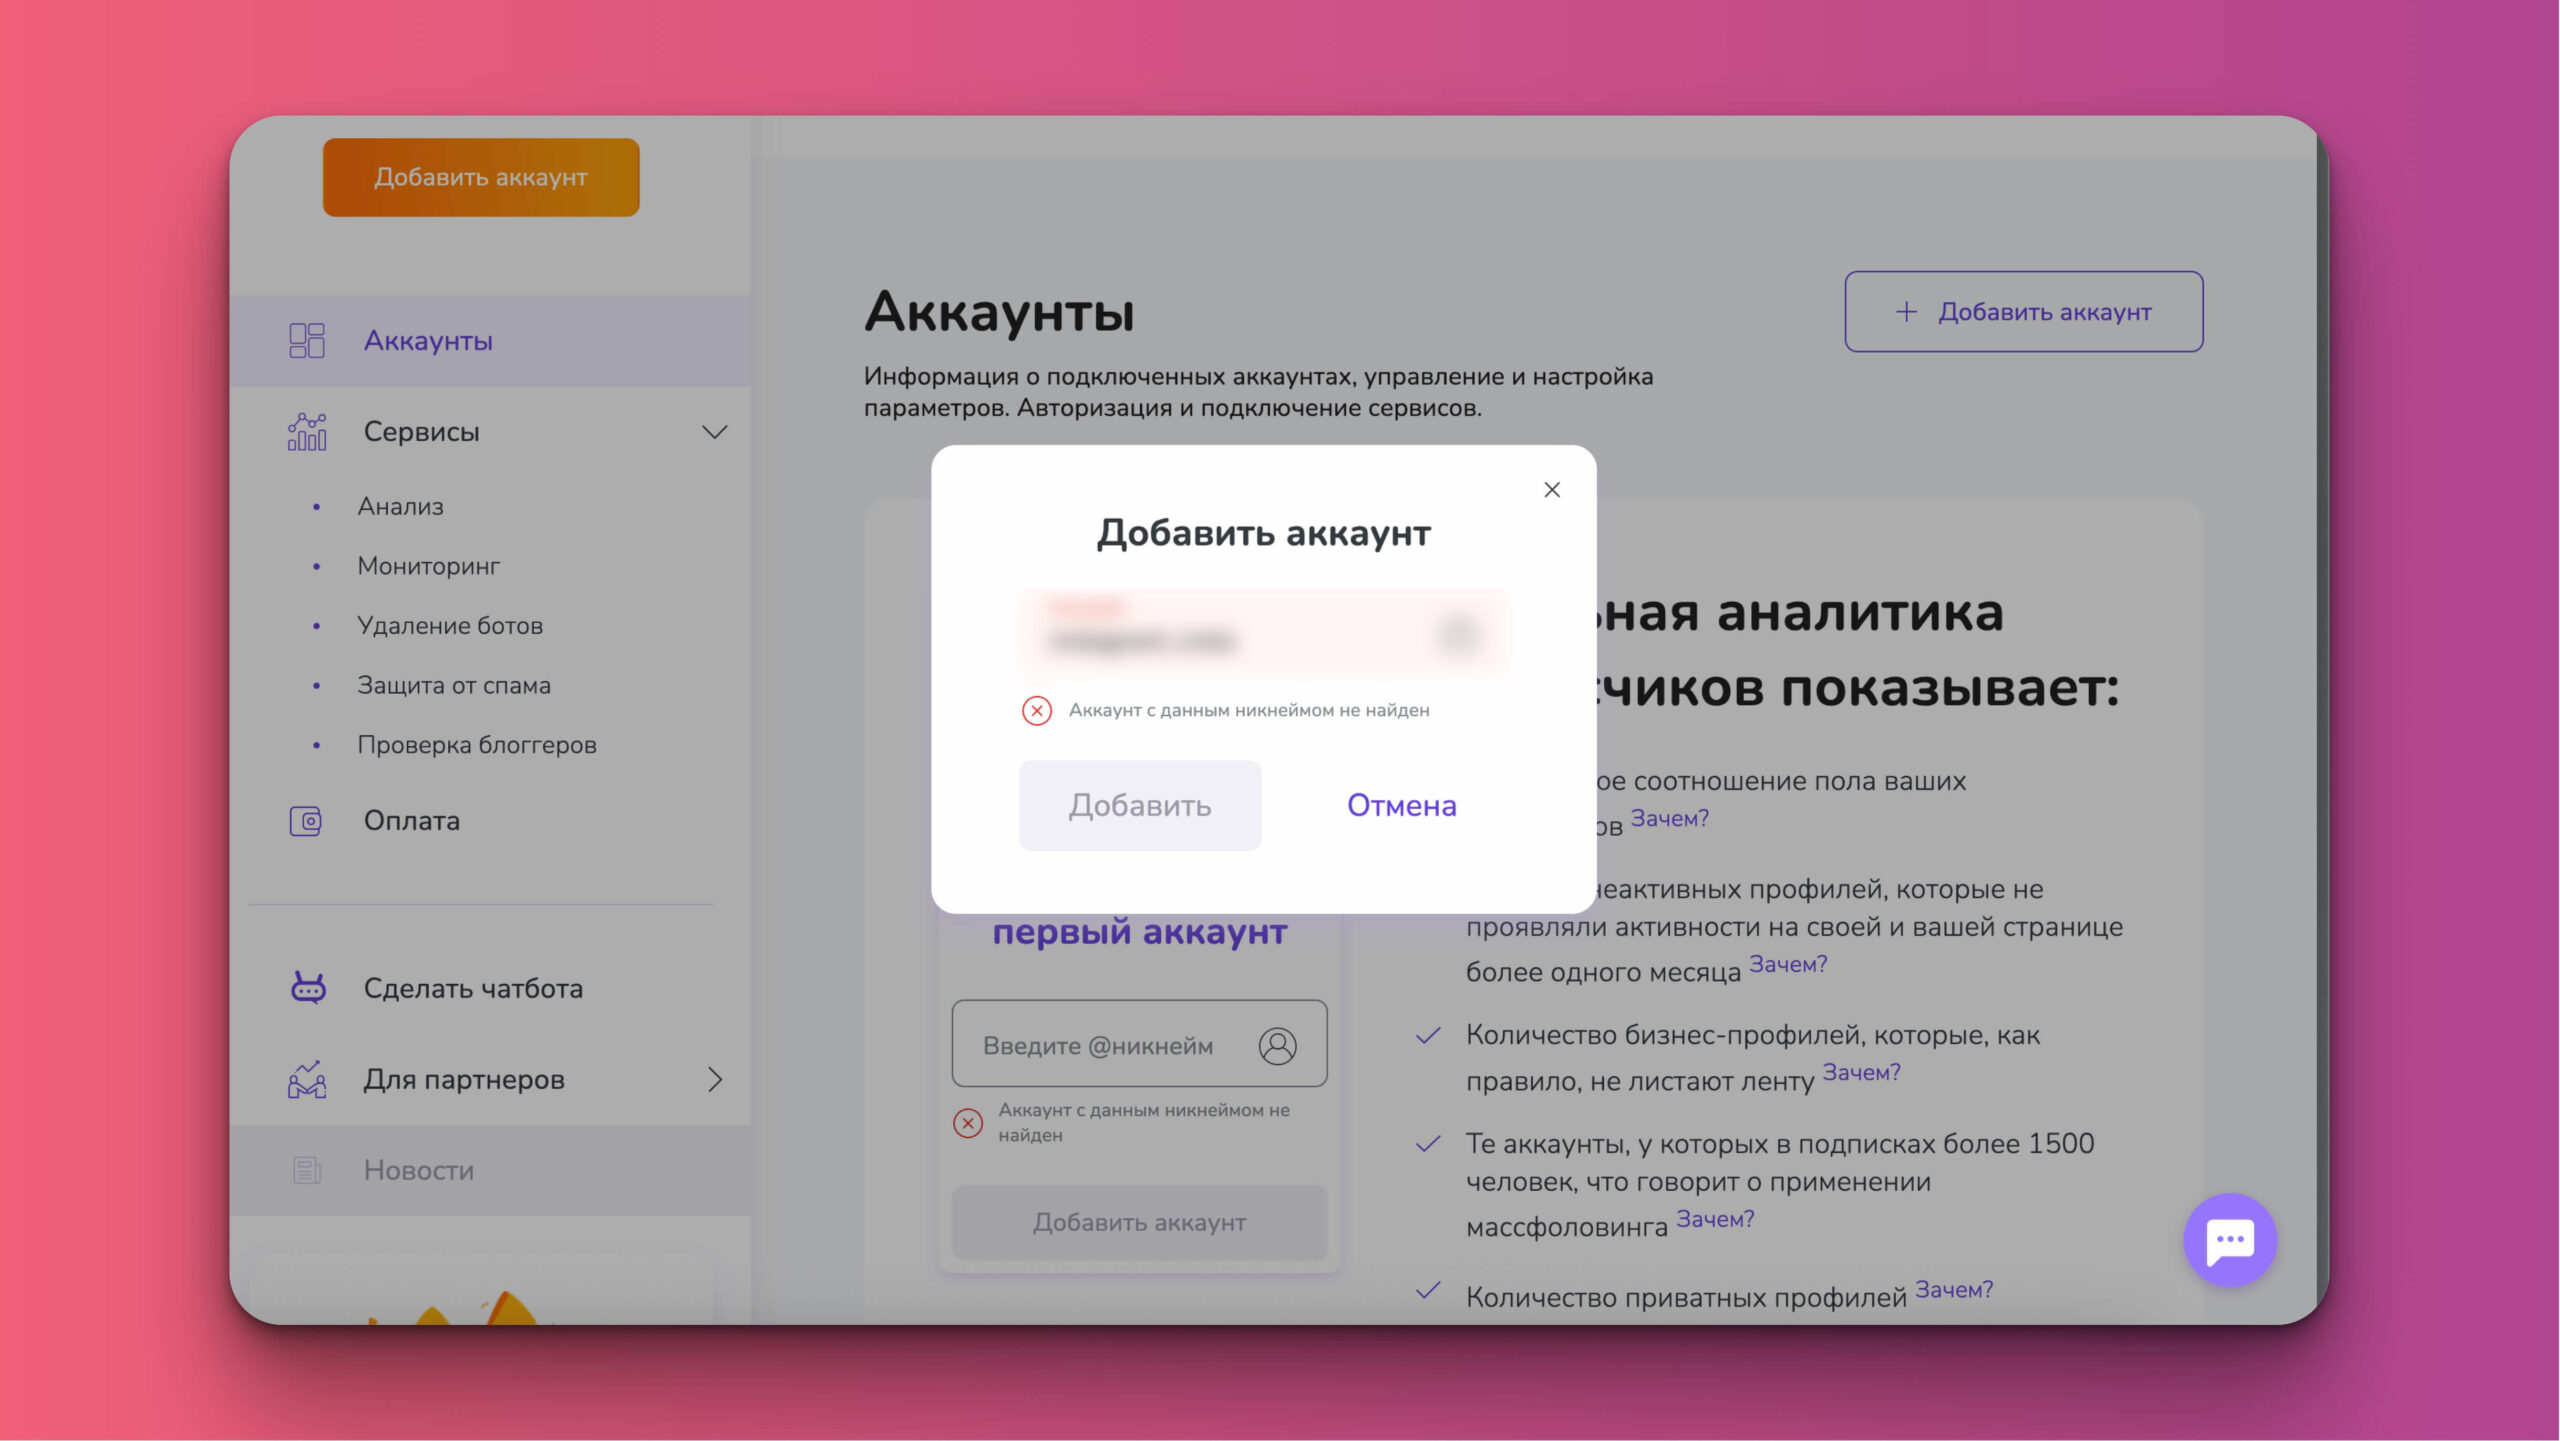Click the первый аккаунт card heading

(x=1139, y=932)
